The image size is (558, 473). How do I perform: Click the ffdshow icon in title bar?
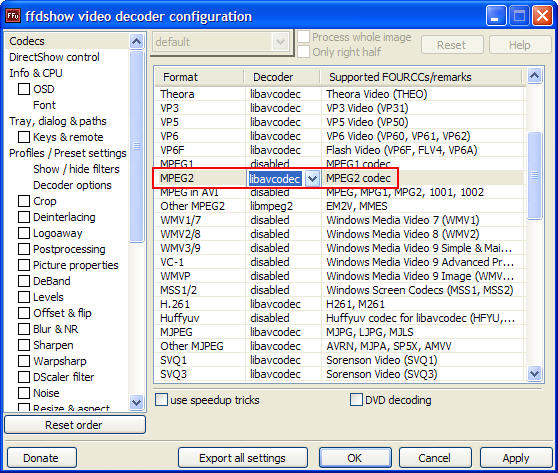pos(13,16)
